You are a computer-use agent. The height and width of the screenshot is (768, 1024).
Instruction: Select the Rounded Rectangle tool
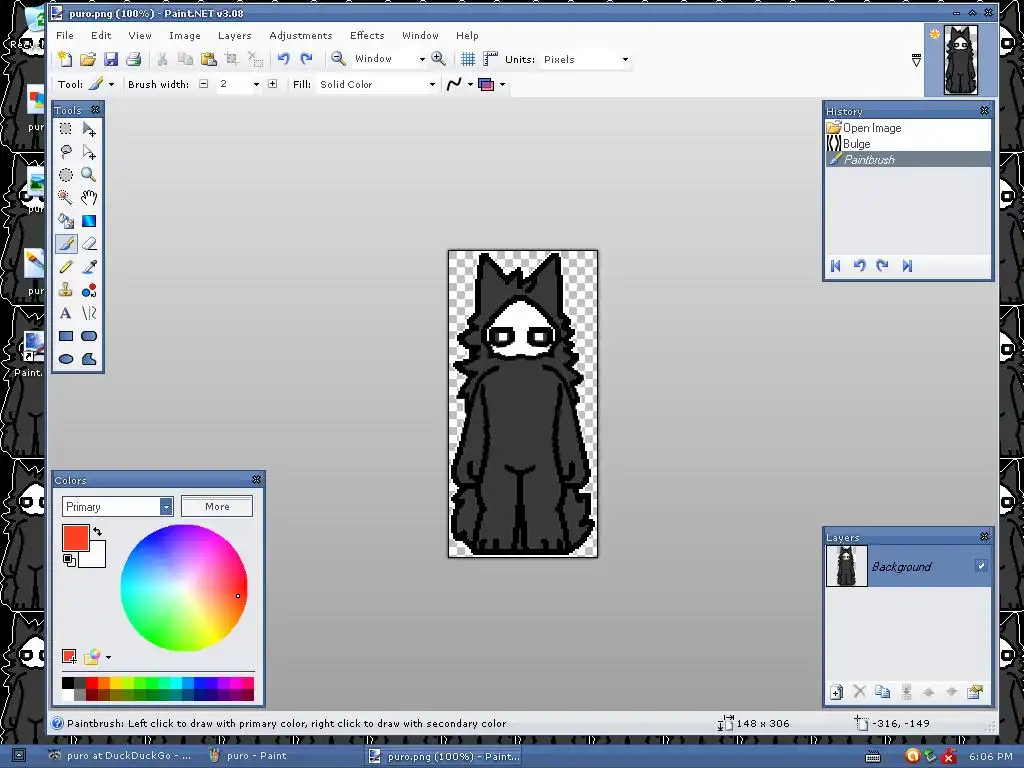(x=89, y=336)
